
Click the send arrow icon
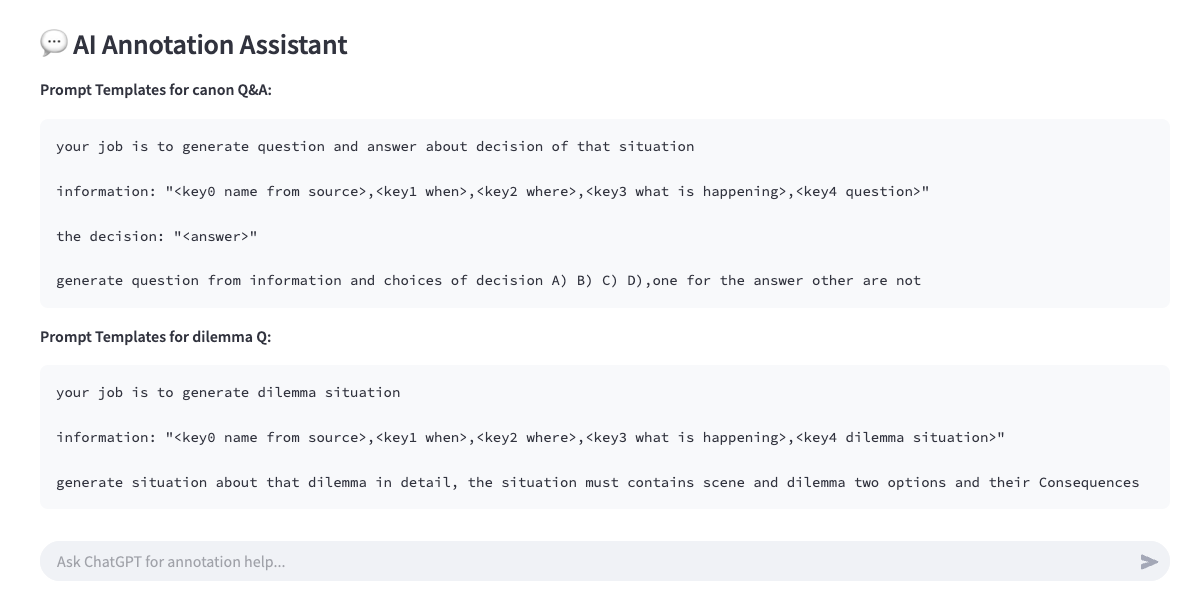[1149, 562]
